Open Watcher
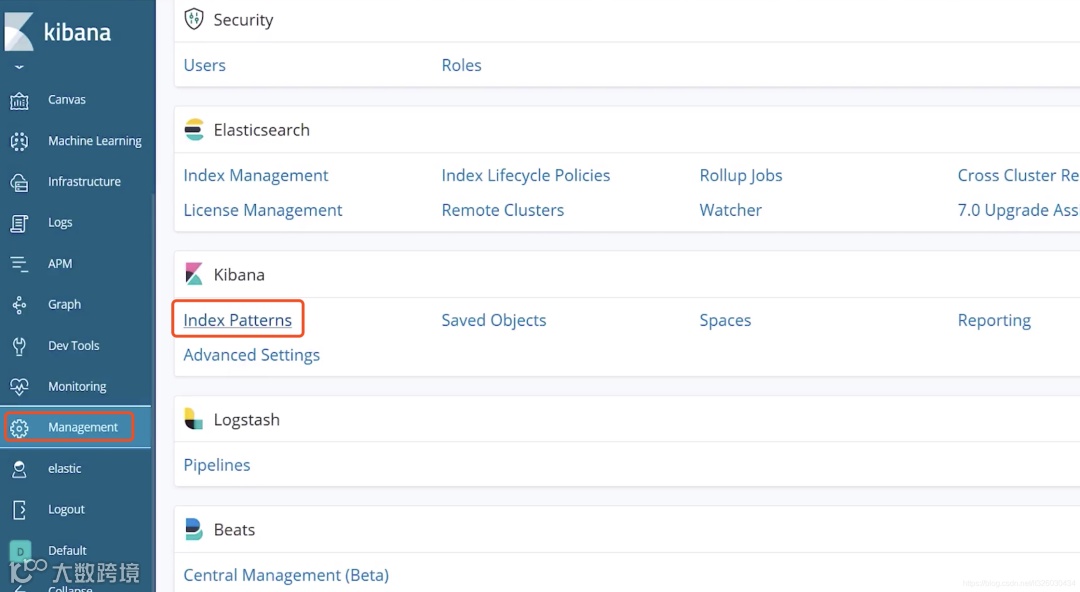 click(731, 210)
